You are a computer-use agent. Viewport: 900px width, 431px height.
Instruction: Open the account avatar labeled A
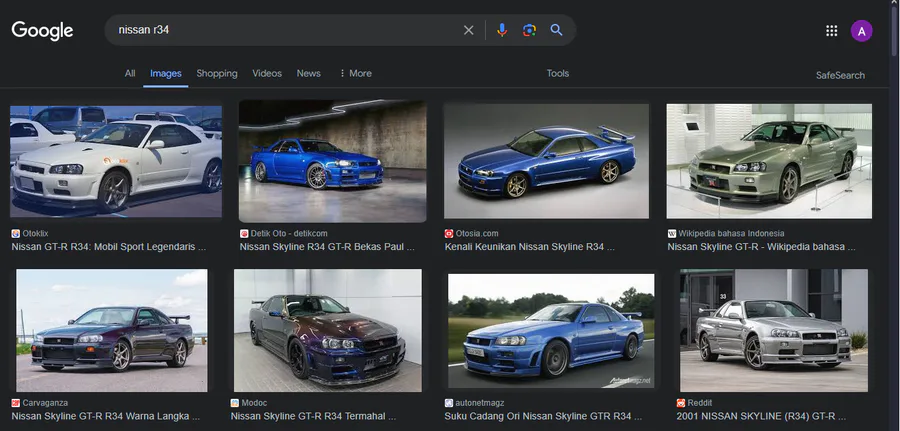(862, 31)
